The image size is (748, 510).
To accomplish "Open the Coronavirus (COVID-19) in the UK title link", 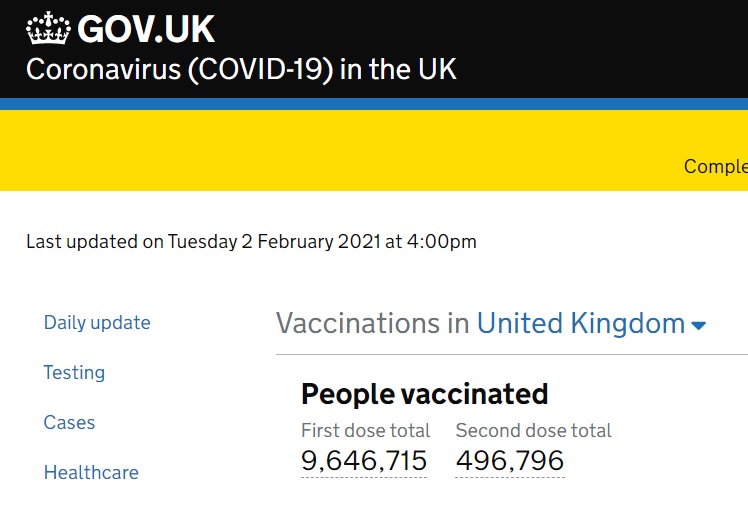I will click(x=241, y=69).
